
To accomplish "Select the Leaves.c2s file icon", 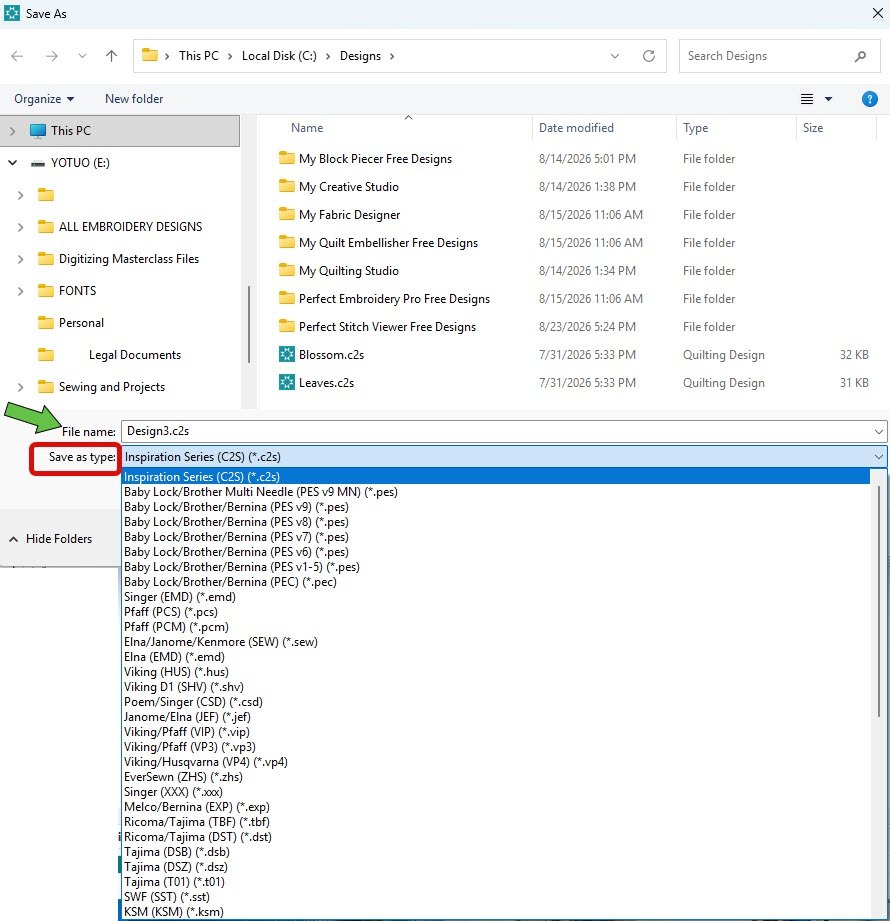I will tap(287, 382).
